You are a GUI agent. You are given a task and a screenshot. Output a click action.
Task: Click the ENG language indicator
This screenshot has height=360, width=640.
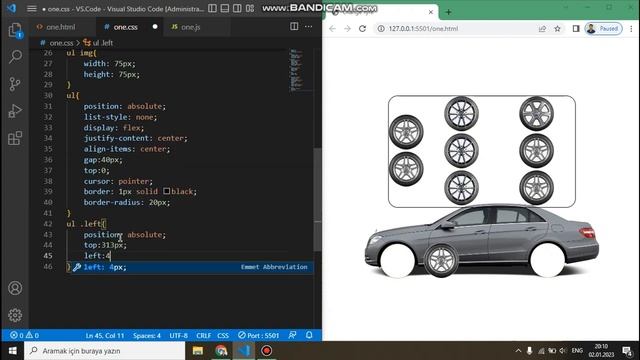(x=577, y=351)
